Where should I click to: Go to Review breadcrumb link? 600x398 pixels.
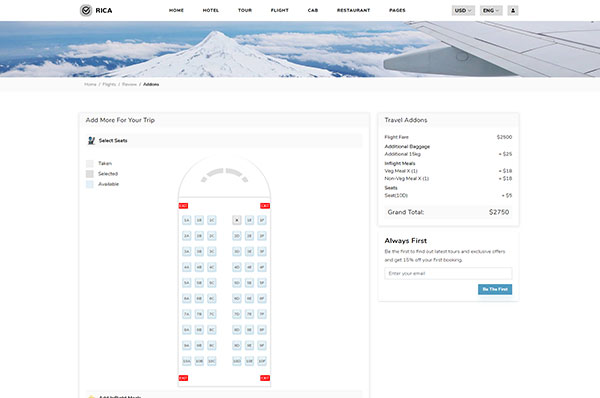click(x=129, y=84)
